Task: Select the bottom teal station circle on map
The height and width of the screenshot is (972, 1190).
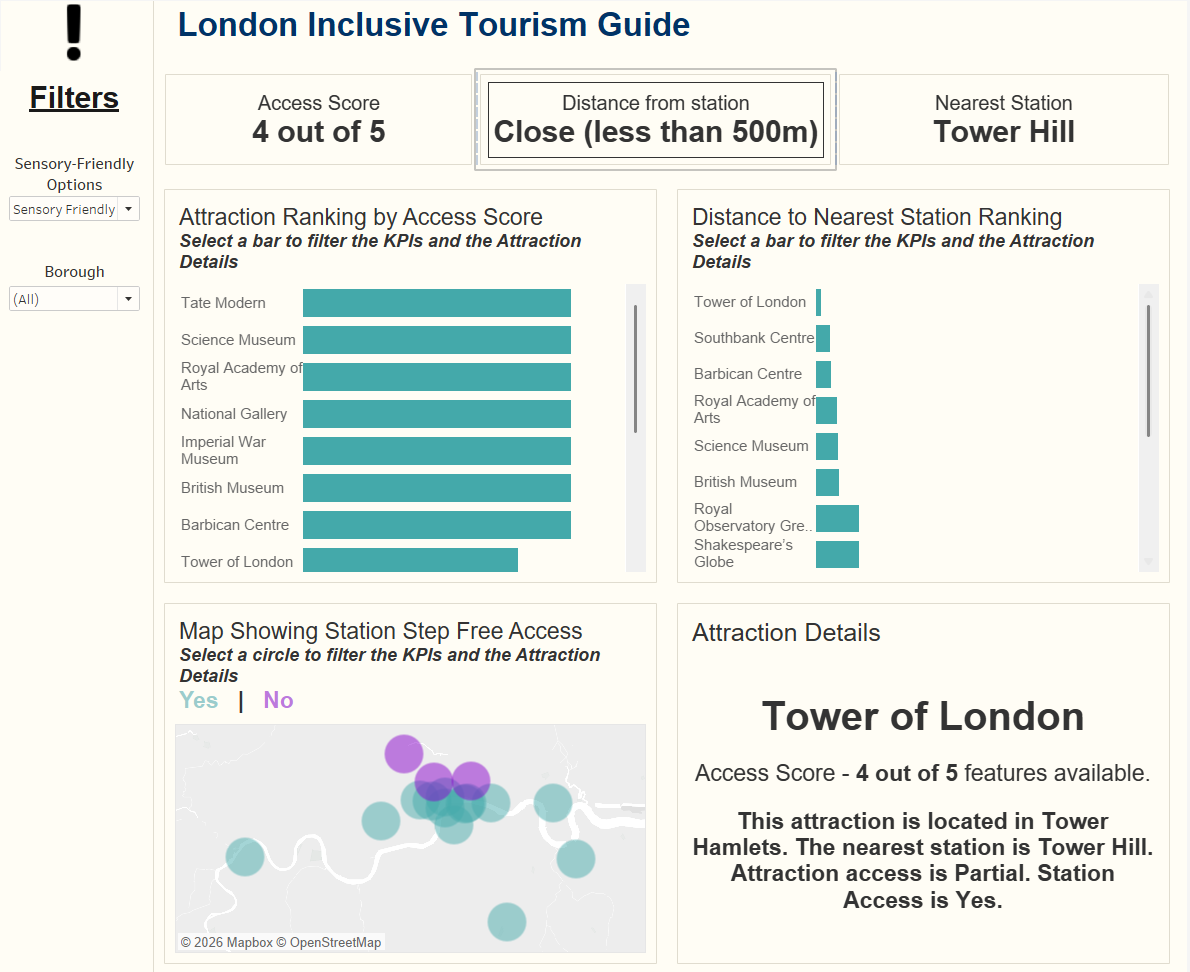Action: click(507, 921)
